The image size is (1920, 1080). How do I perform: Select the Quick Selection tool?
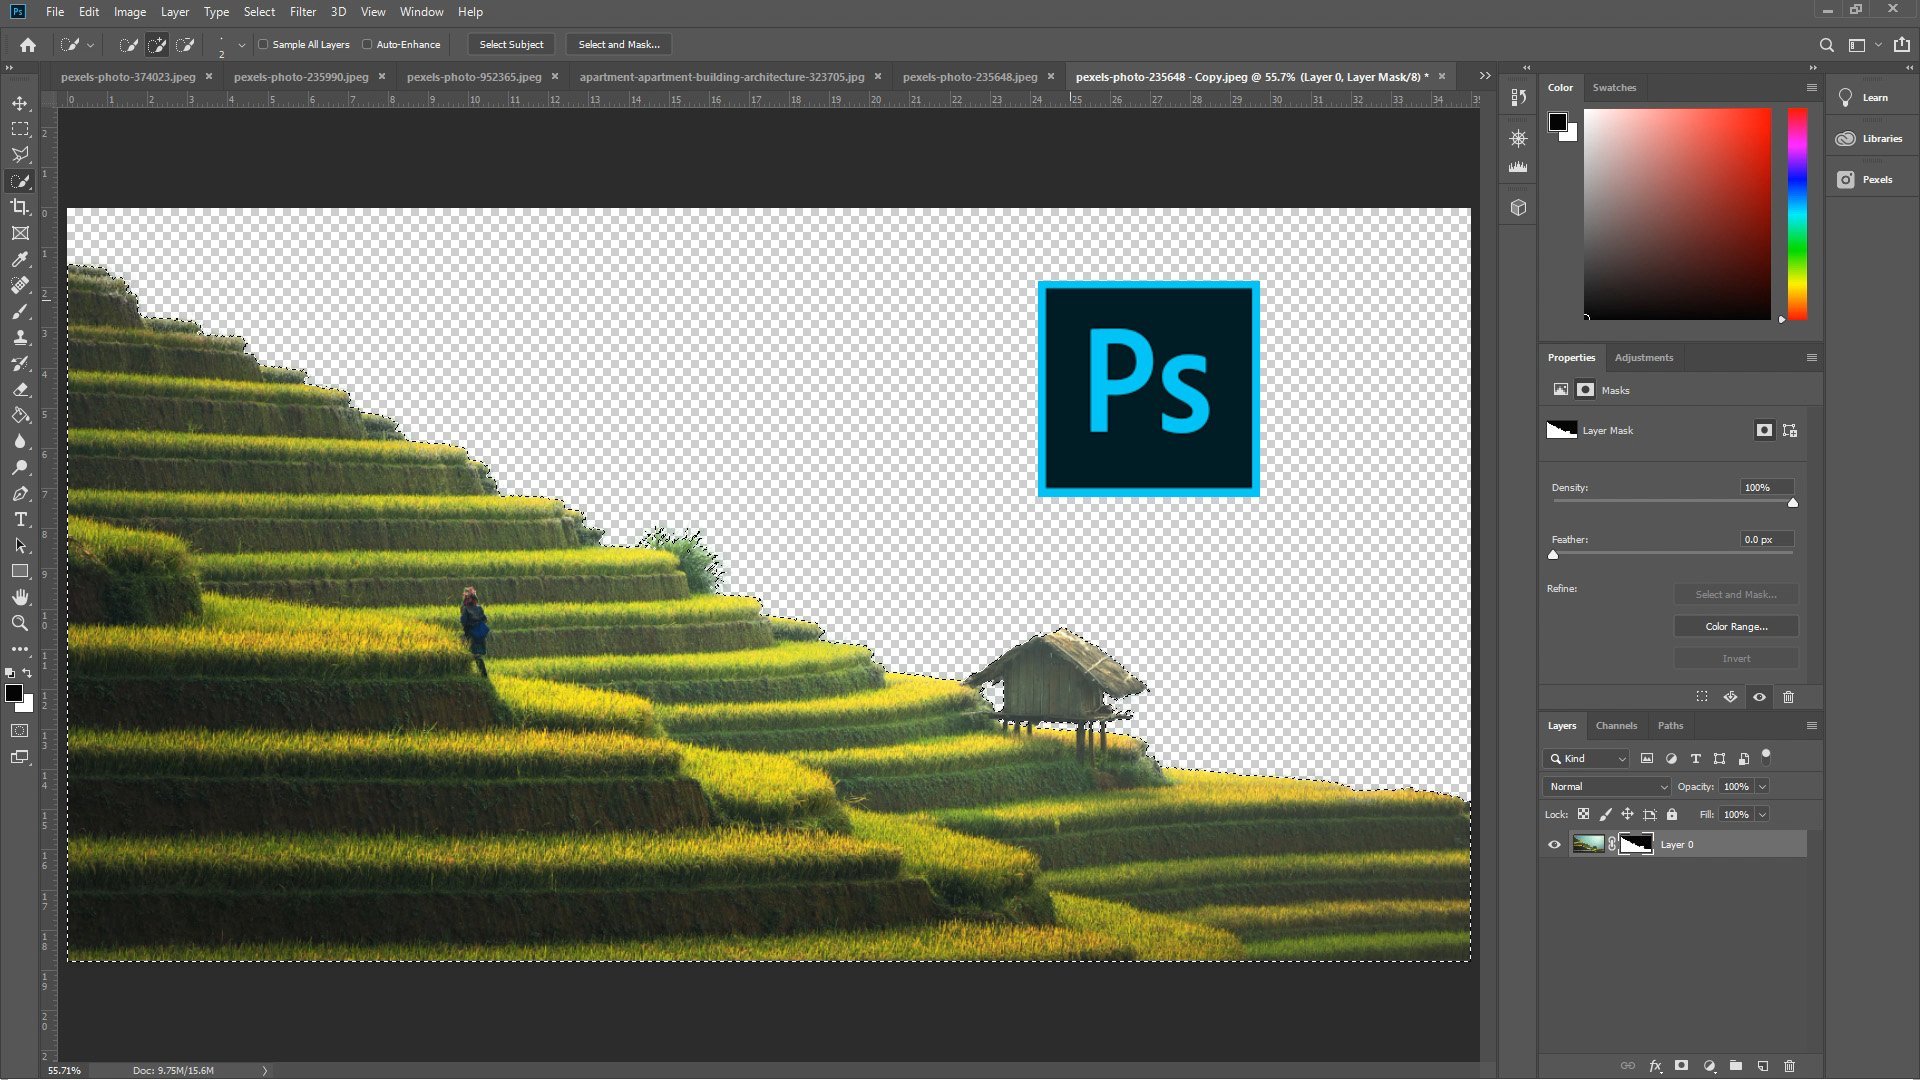click(x=20, y=181)
